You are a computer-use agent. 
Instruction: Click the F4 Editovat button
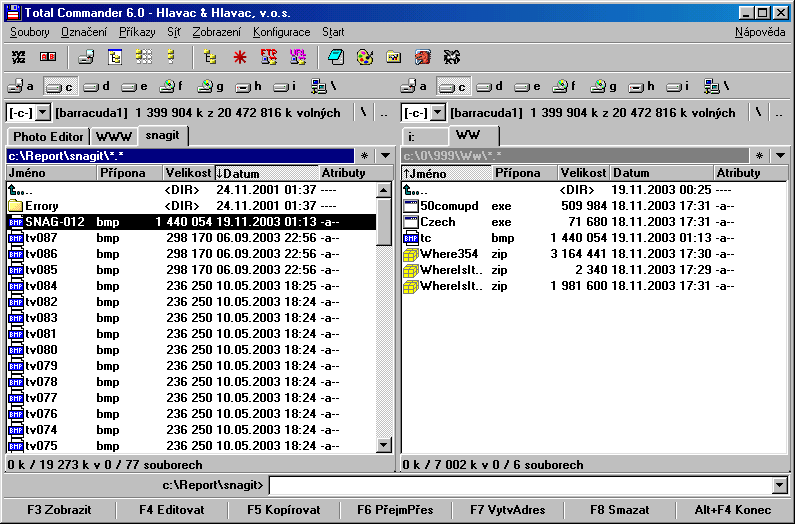[171, 510]
